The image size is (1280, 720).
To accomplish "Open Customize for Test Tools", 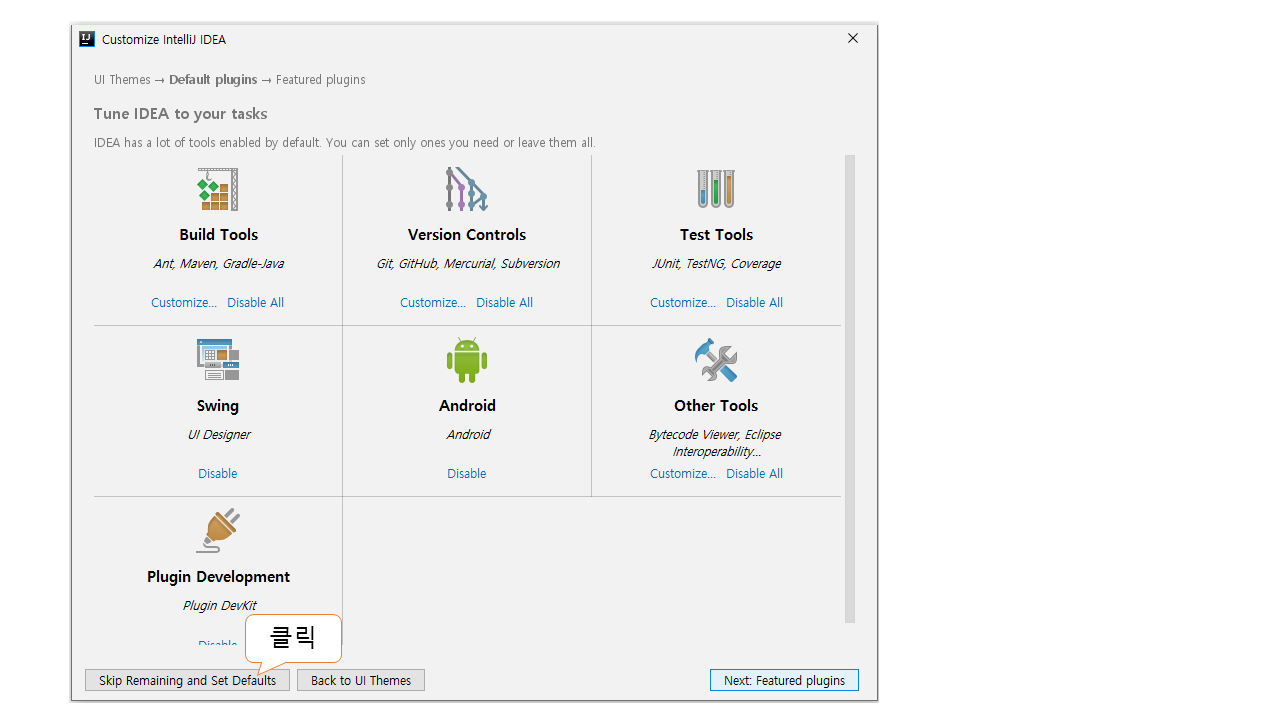I will 683,303.
